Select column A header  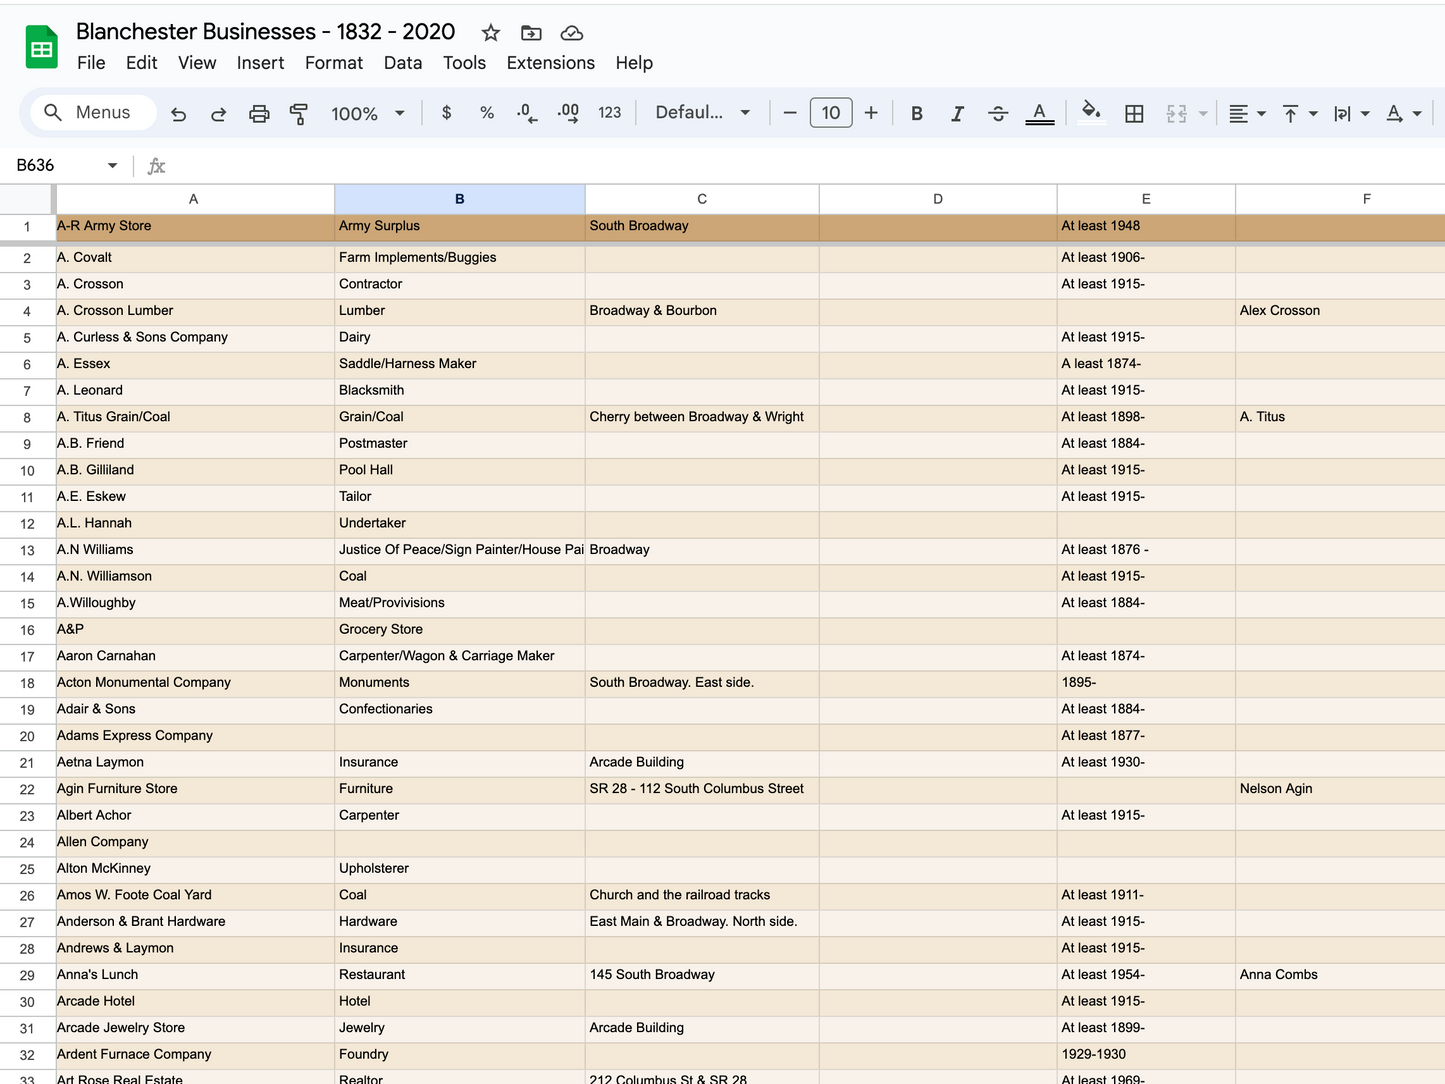(194, 199)
